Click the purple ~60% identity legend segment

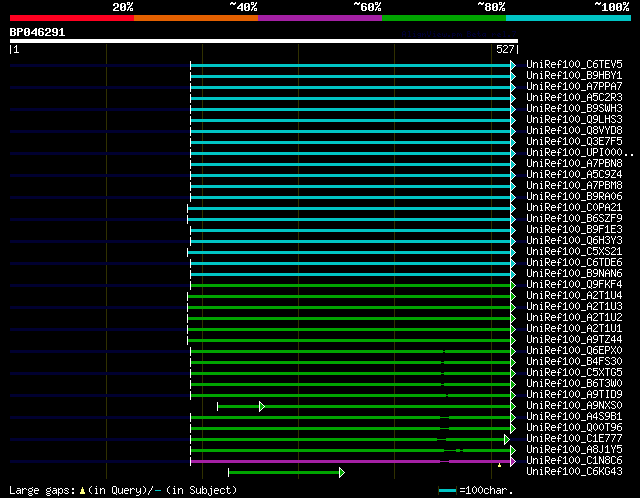point(320,18)
